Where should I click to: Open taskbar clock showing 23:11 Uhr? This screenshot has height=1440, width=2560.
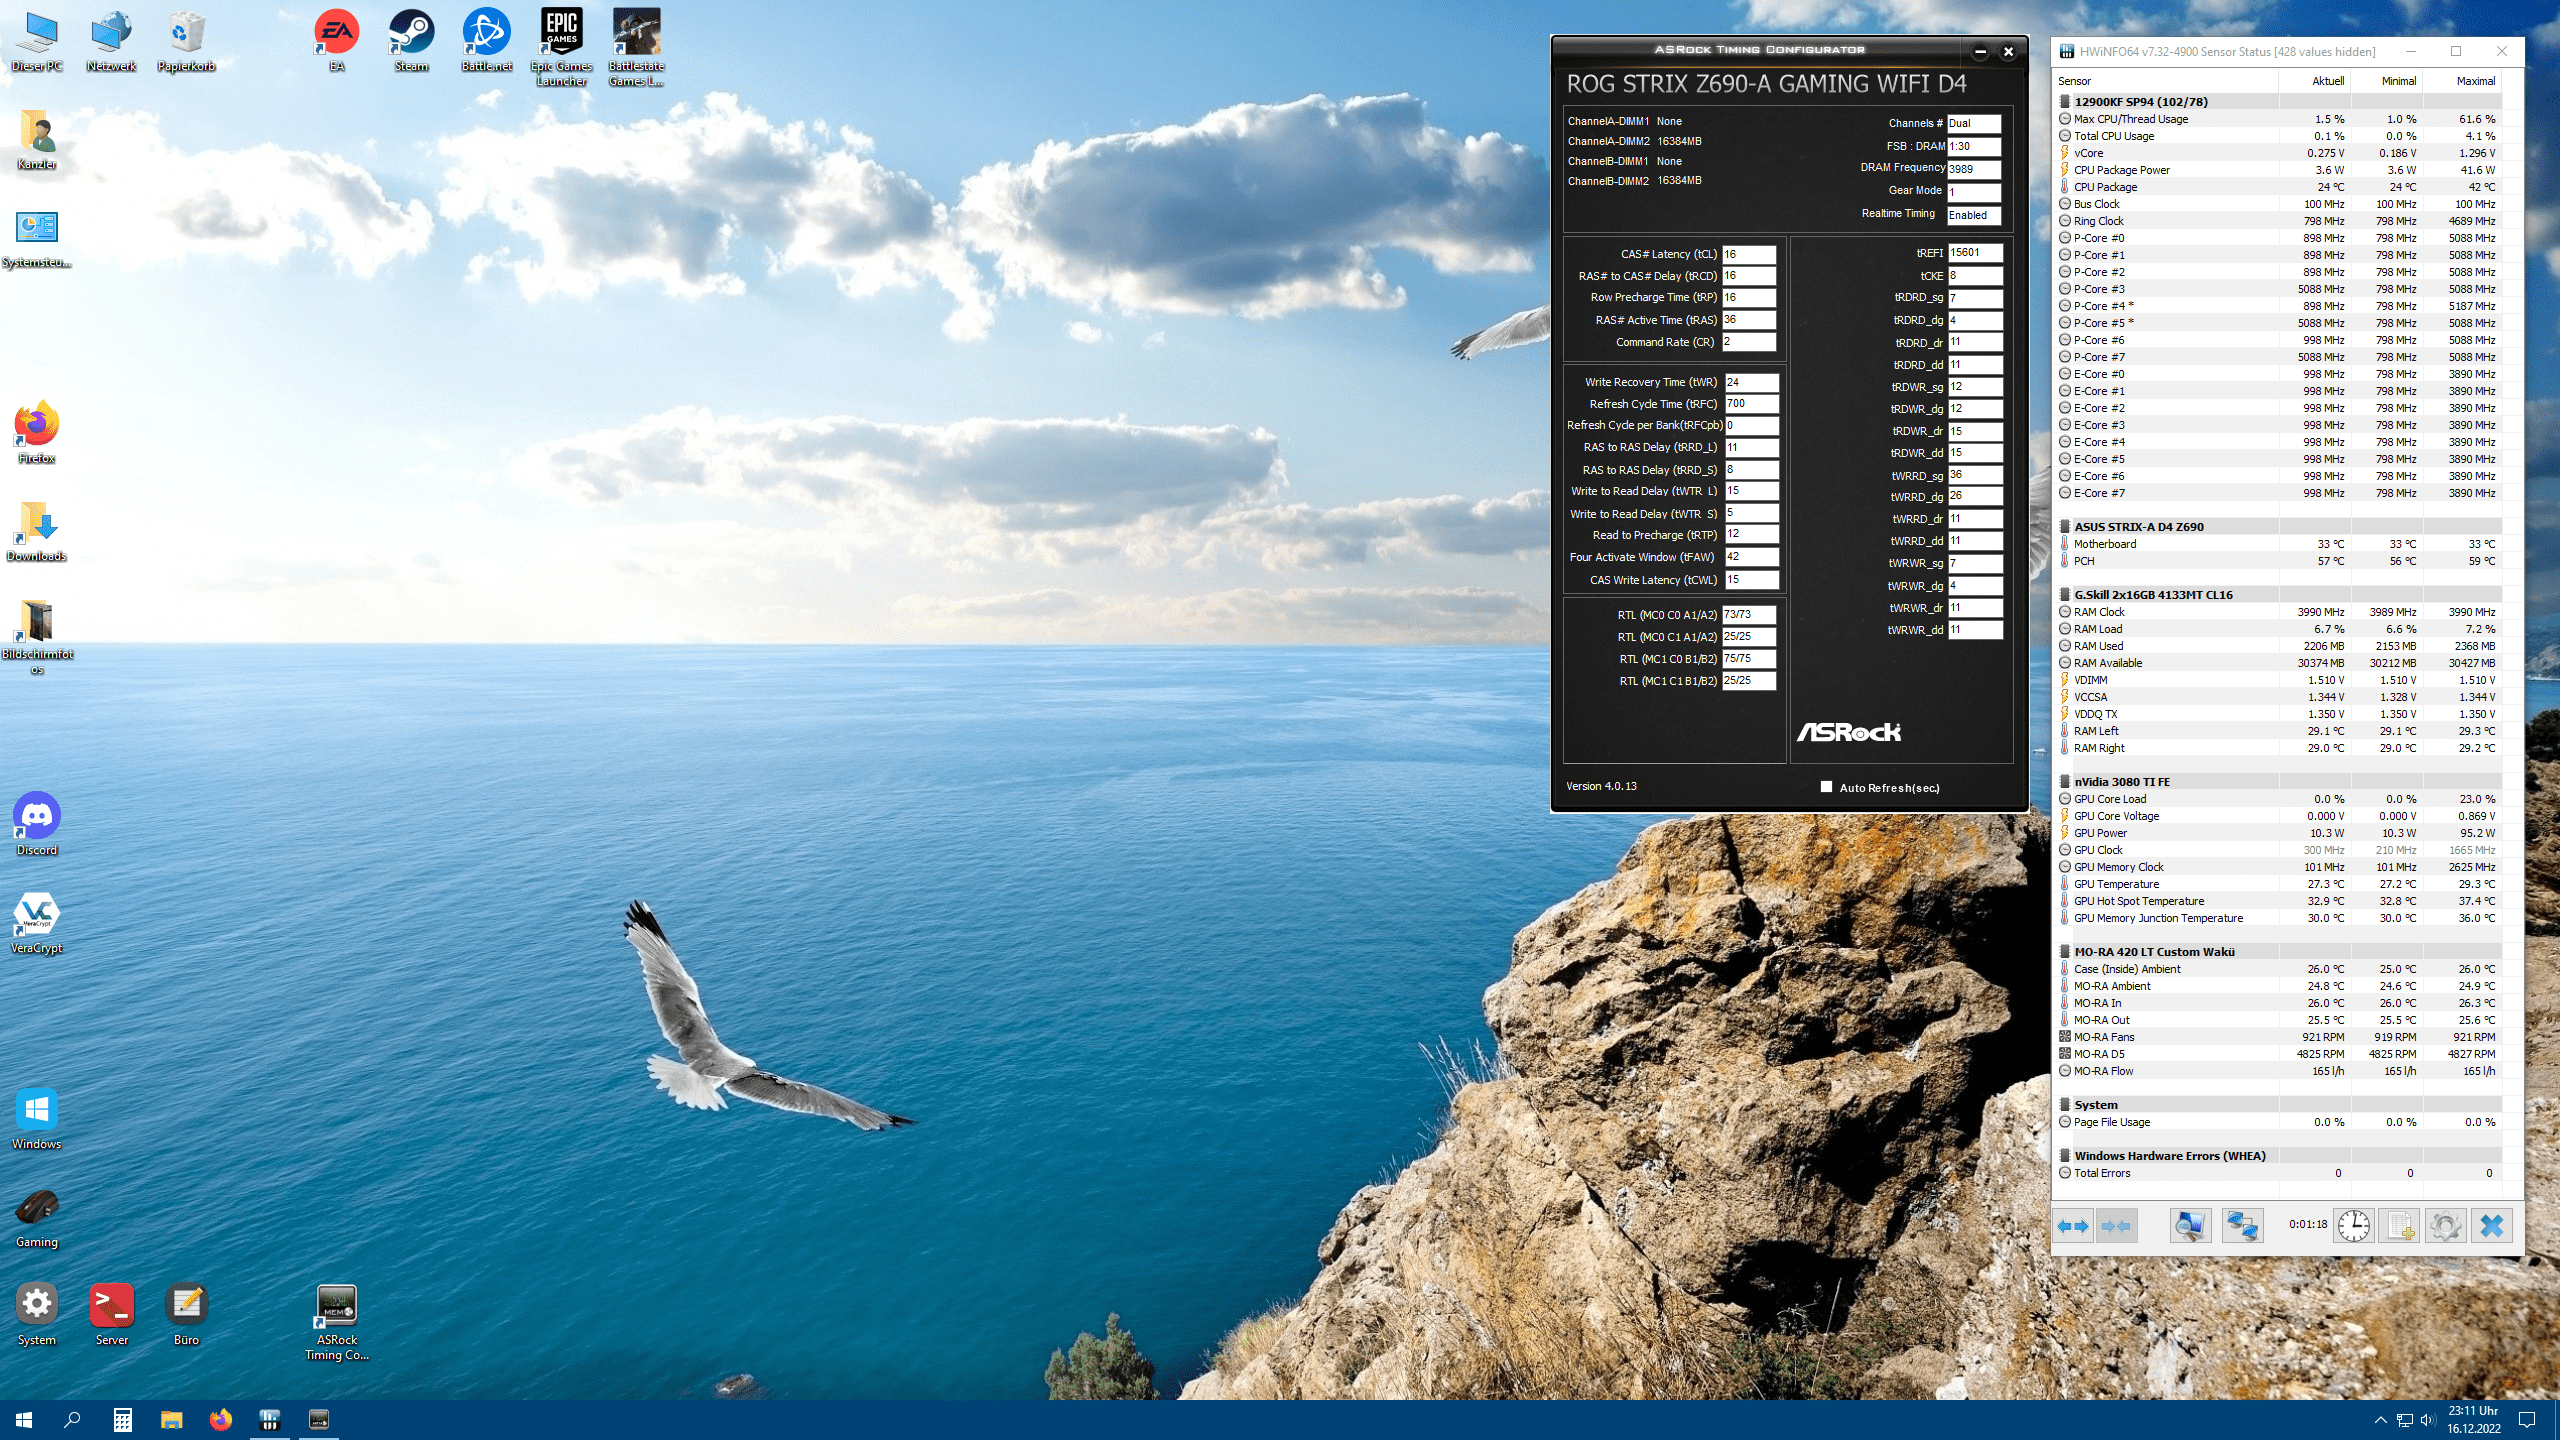click(x=2473, y=1419)
